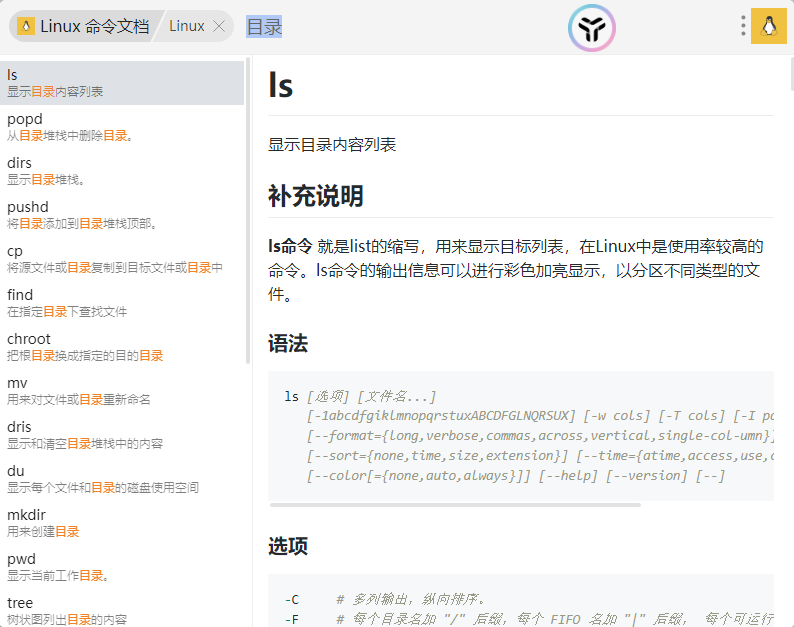Click the yellow penguin plugin avatar
794x627 pixels.
769,26
